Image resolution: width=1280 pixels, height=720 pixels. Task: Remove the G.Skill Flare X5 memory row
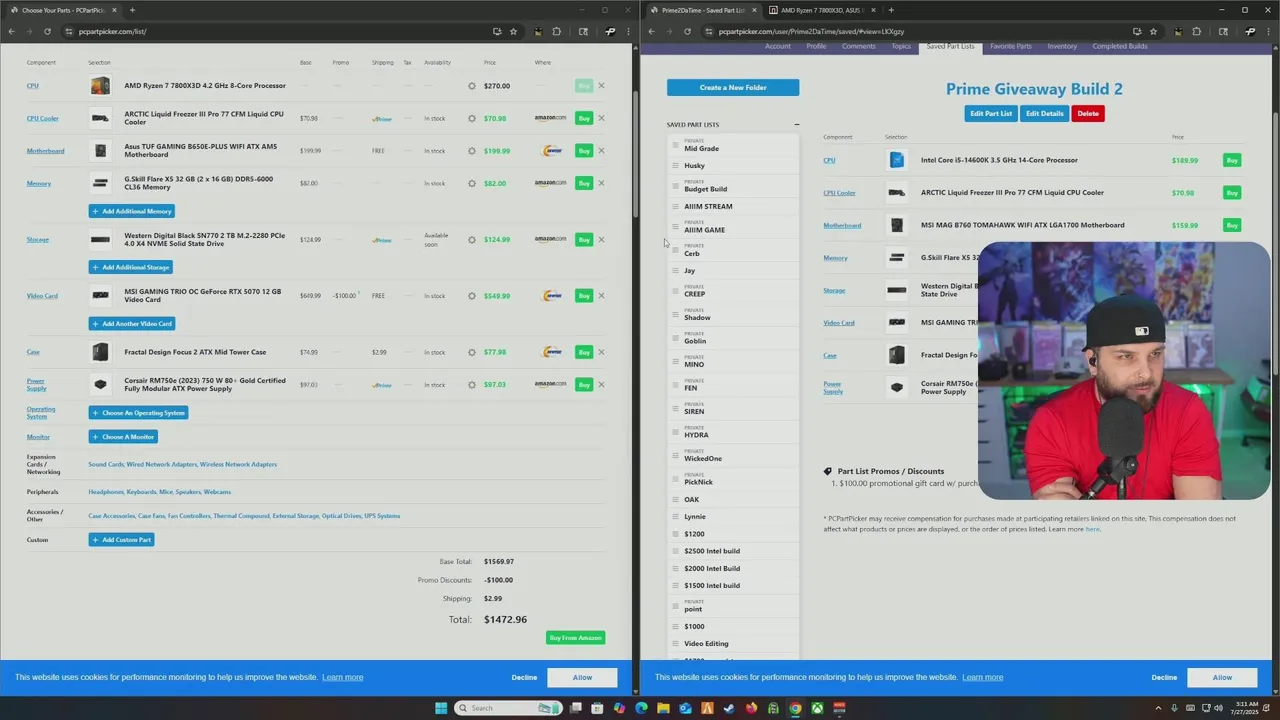pos(601,183)
